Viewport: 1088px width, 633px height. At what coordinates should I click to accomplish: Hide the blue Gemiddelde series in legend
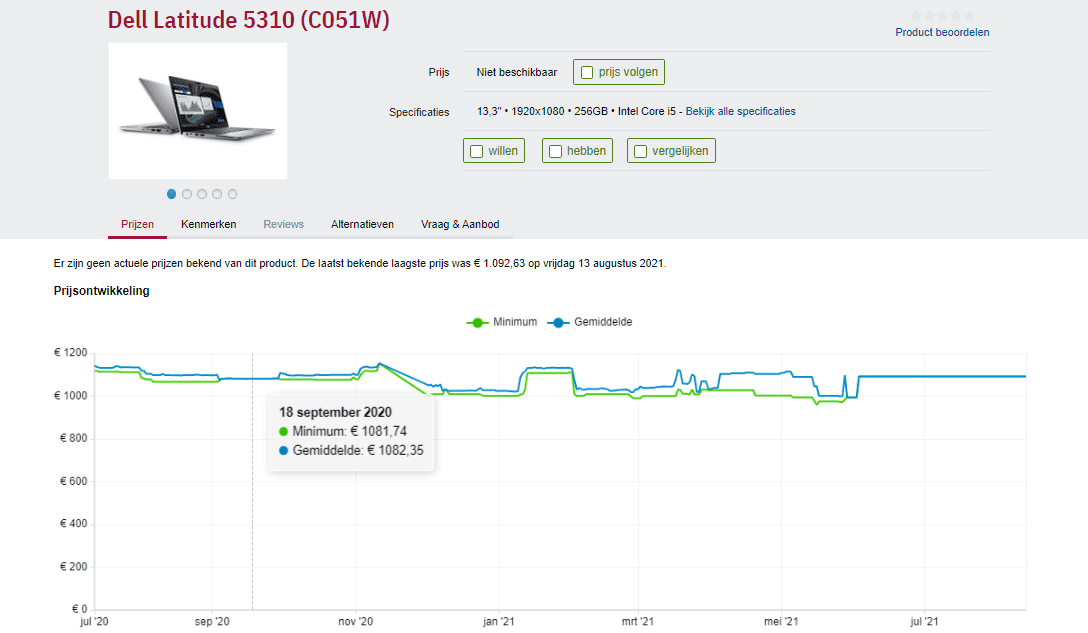pyautogui.click(x=559, y=322)
